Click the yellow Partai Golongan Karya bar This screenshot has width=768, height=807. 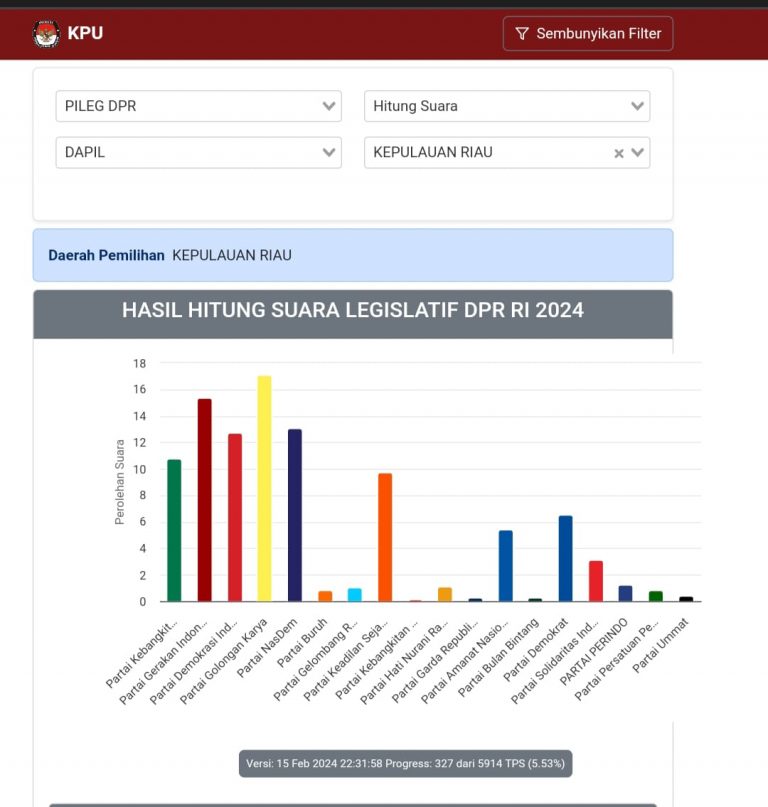click(x=265, y=488)
